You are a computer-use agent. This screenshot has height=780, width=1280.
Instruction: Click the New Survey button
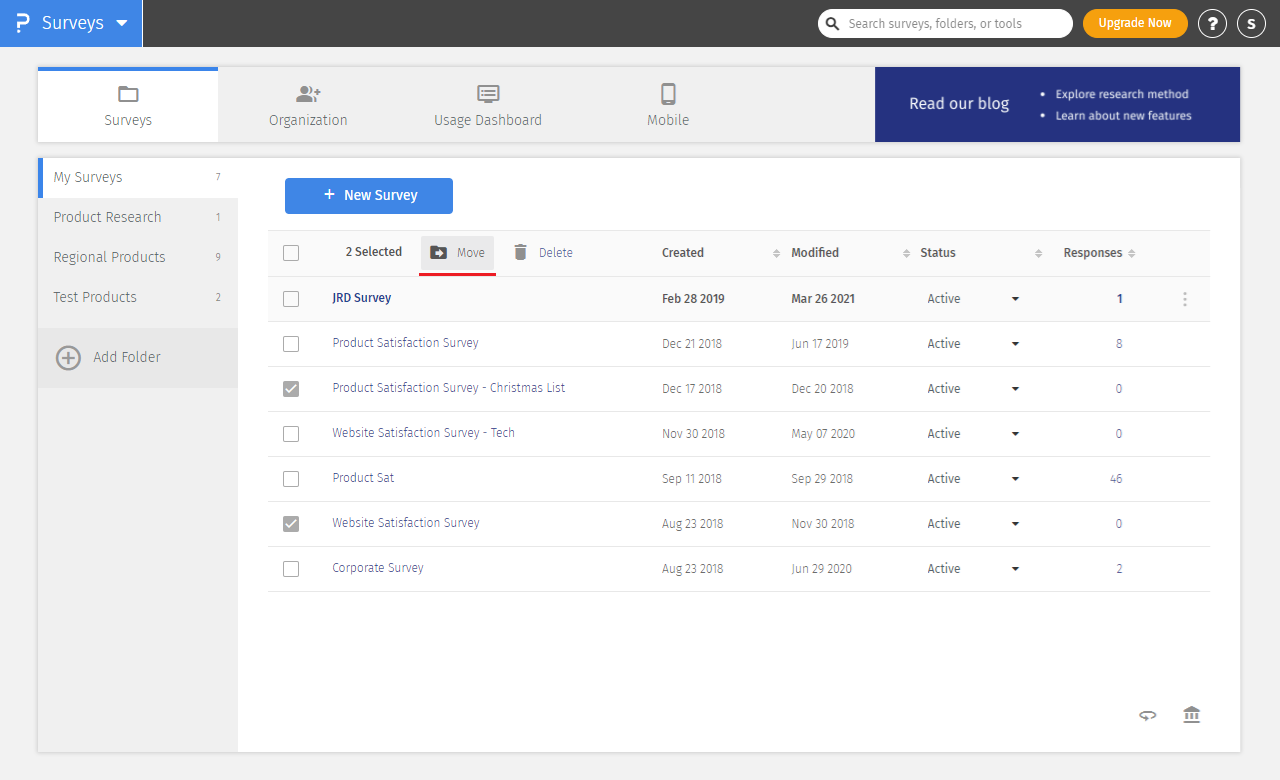pyautogui.click(x=369, y=196)
